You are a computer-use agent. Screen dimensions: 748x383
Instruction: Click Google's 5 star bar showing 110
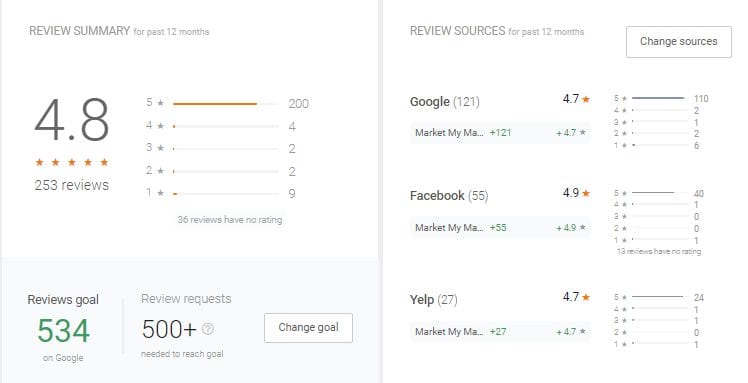660,98
